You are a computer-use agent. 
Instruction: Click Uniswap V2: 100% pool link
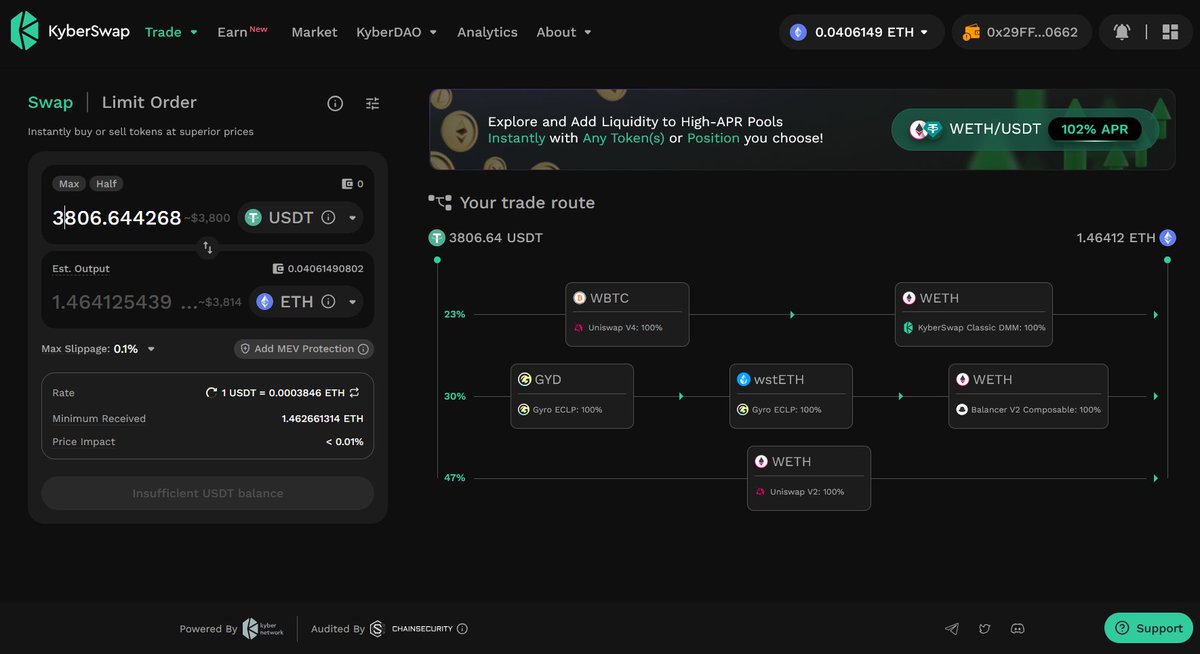click(799, 492)
